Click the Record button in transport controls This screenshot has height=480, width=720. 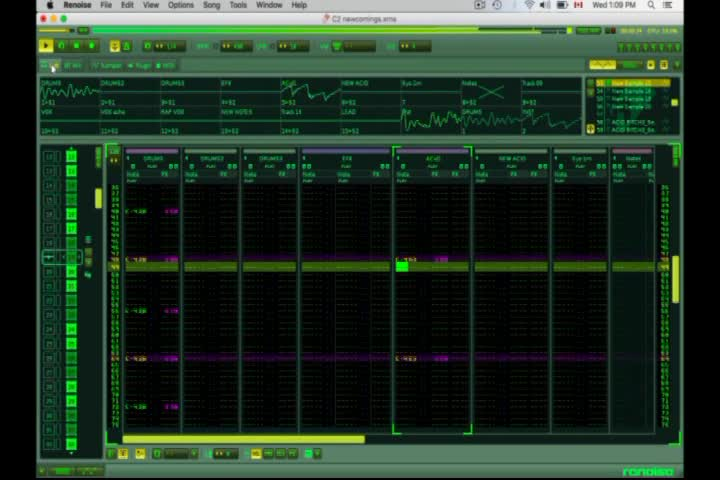pyautogui.click(x=92, y=46)
